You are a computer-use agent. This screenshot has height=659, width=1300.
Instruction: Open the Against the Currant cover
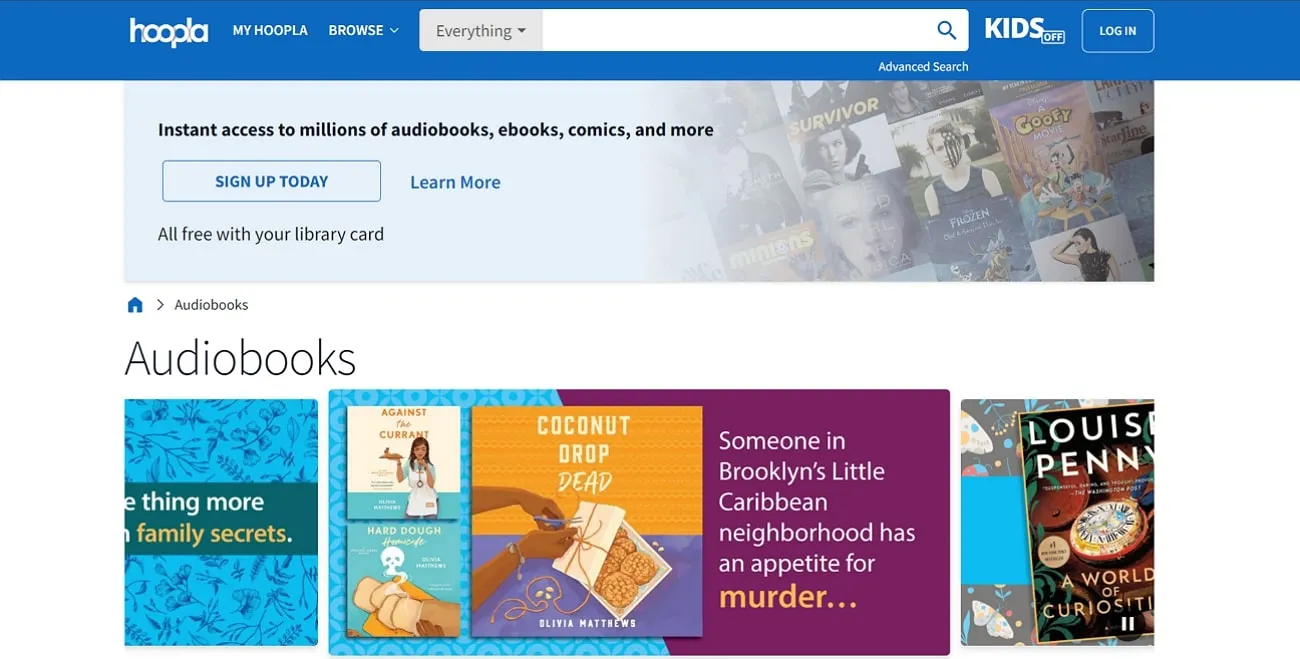tap(404, 462)
